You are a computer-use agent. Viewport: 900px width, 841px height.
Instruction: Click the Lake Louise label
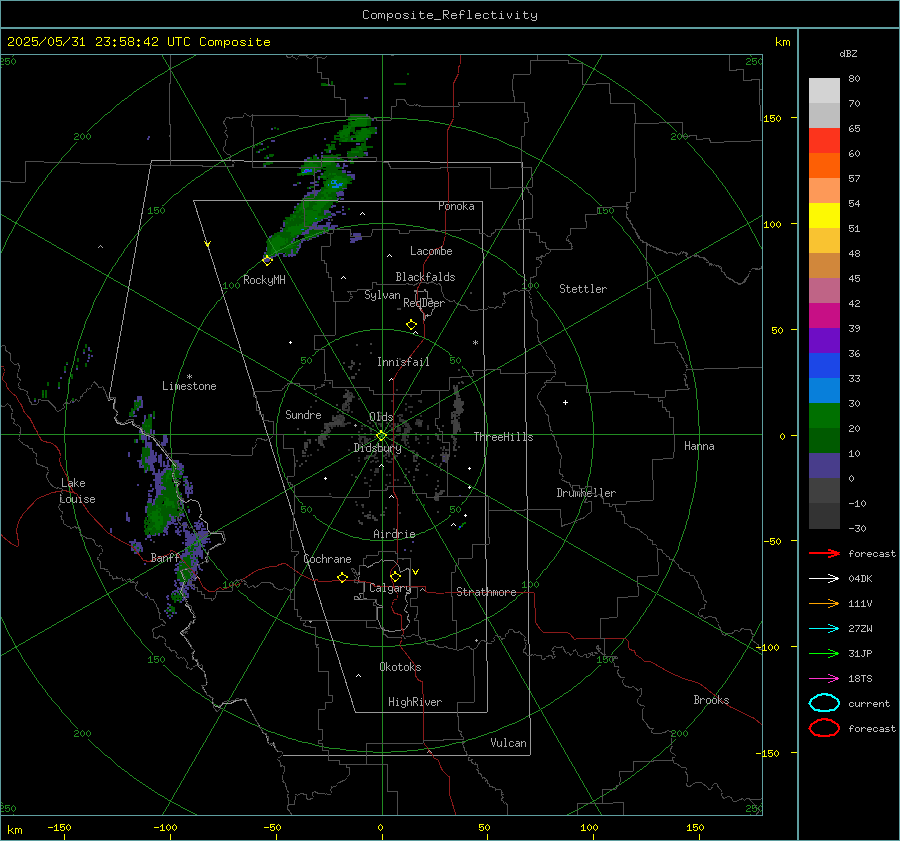click(77, 491)
